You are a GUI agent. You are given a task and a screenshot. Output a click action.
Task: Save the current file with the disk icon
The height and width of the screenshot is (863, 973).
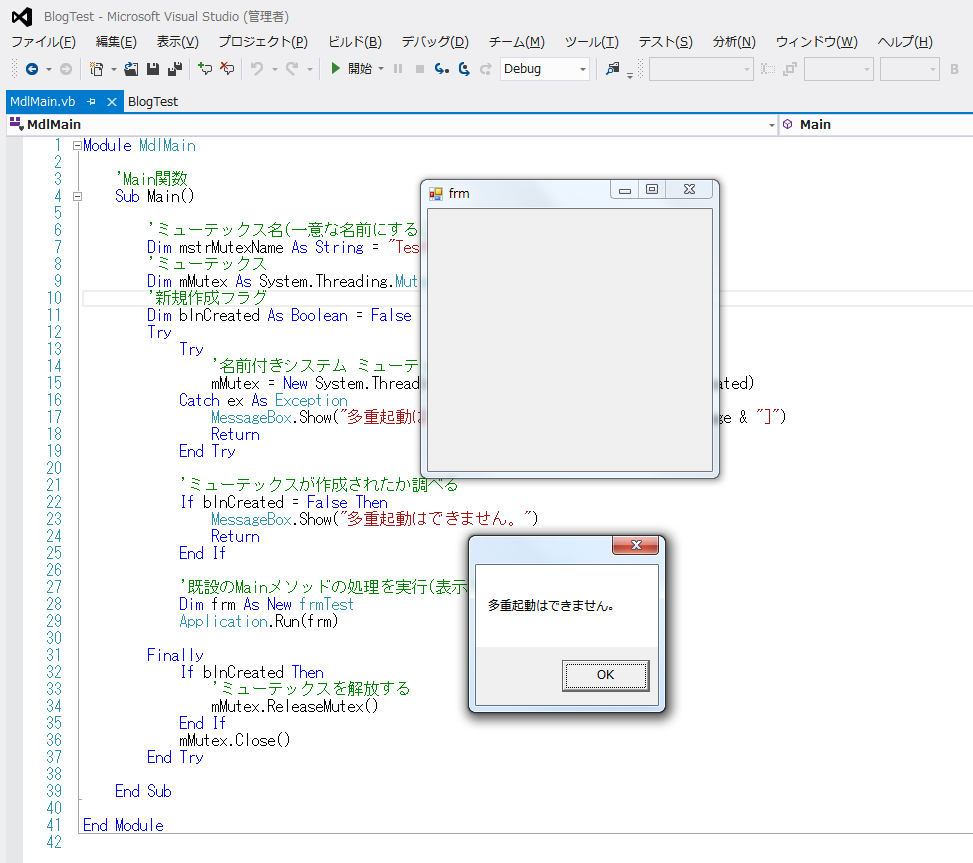[153, 69]
